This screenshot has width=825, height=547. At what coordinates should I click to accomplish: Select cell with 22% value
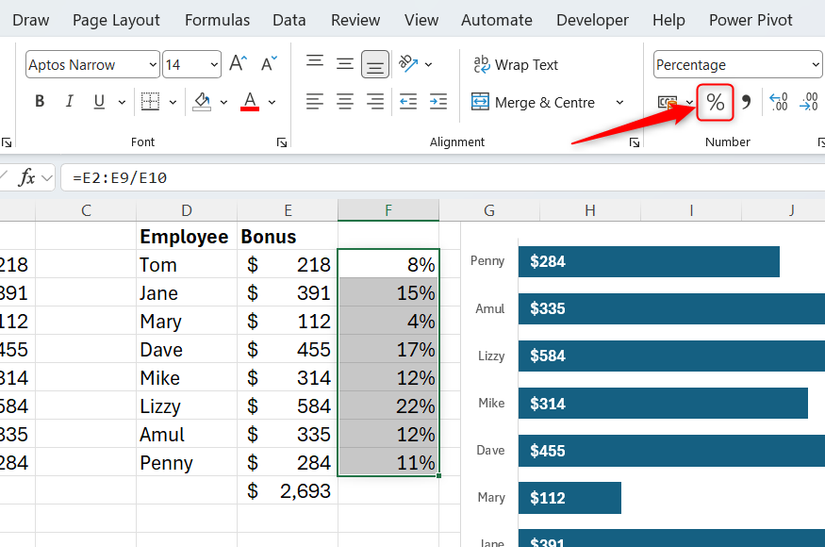(x=388, y=406)
